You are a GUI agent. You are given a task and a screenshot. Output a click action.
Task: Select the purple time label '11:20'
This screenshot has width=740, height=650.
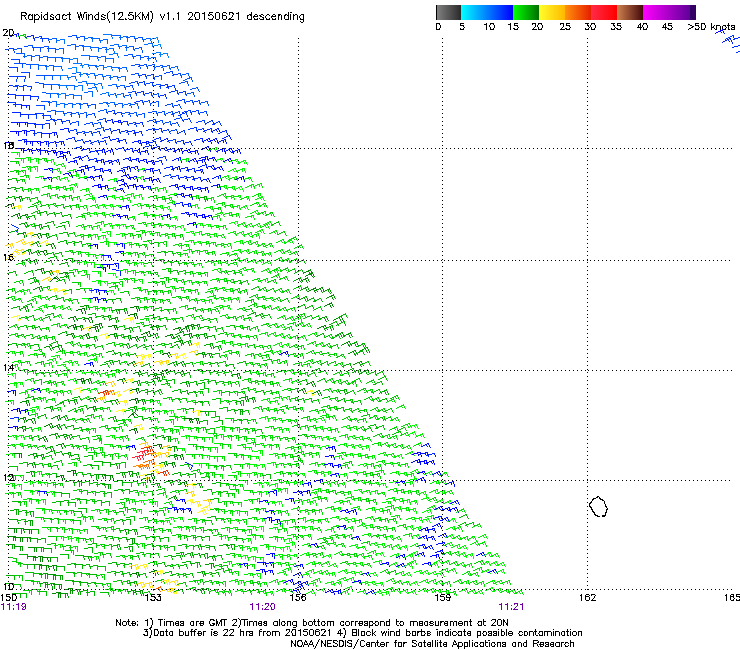[262, 607]
